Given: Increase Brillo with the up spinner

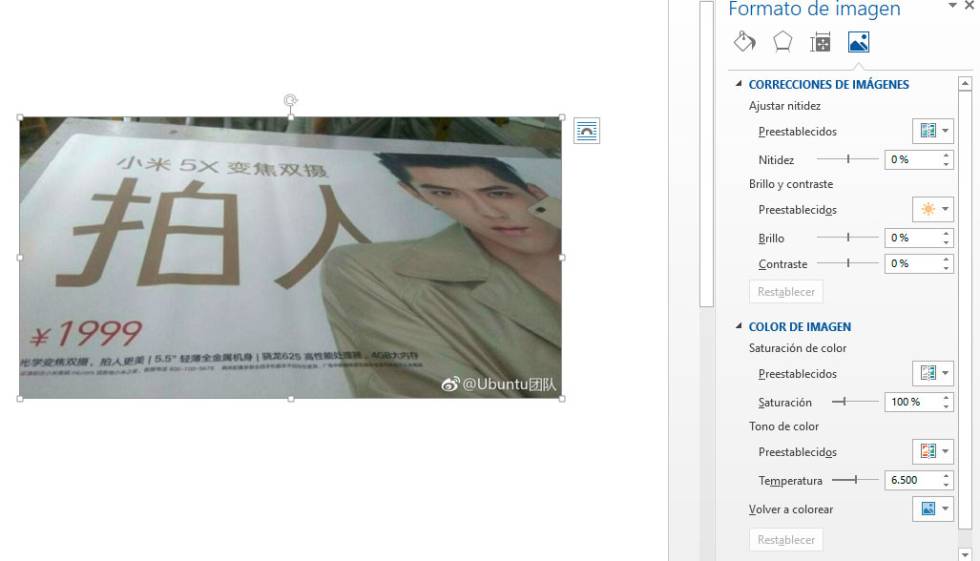Looking at the screenshot, I should (946, 234).
